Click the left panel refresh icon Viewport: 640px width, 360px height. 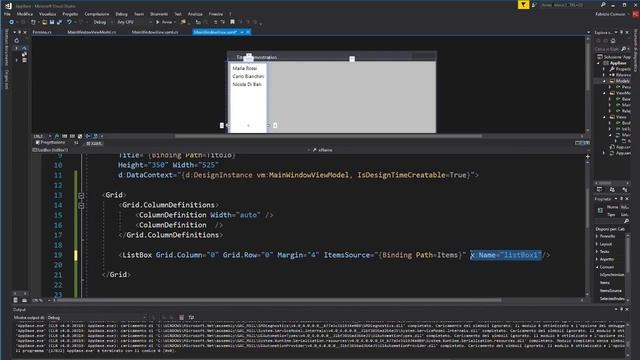(x=17, y=41)
